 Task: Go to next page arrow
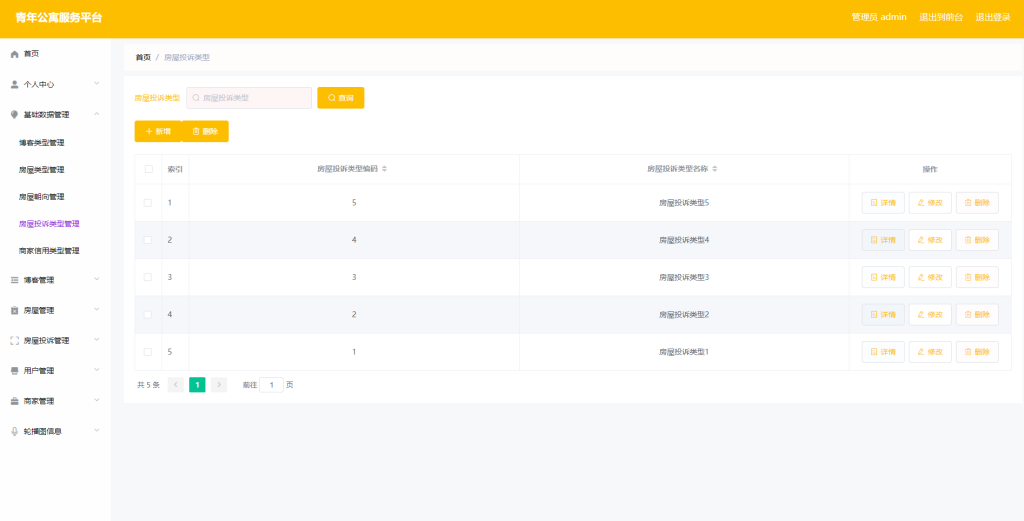click(x=219, y=385)
